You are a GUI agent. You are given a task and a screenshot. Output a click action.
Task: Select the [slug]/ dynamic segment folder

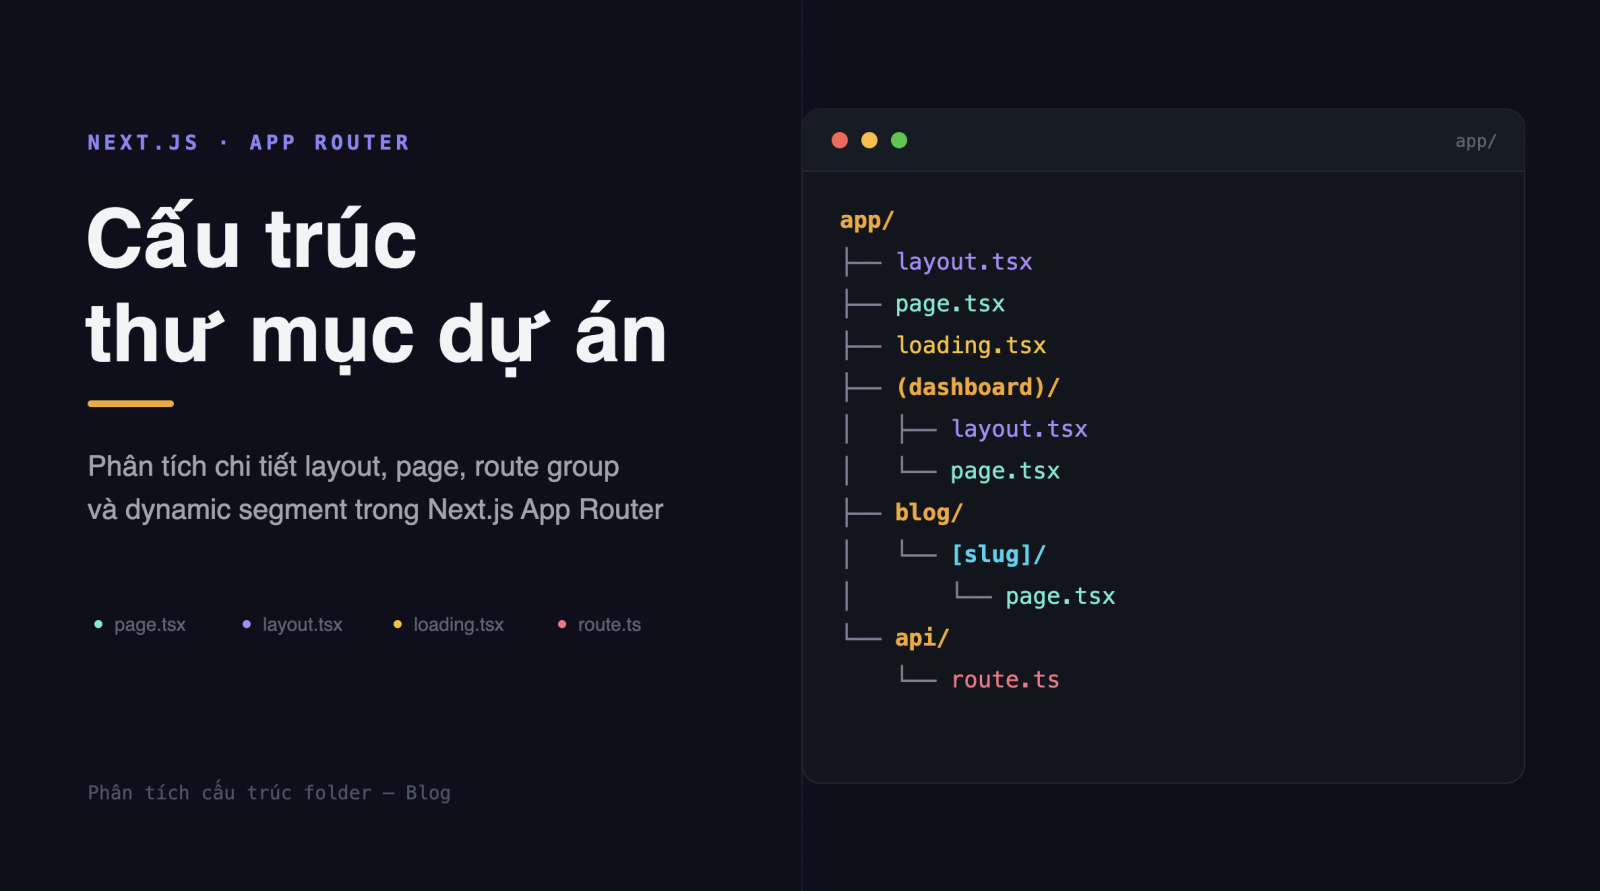tap(998, 554)
